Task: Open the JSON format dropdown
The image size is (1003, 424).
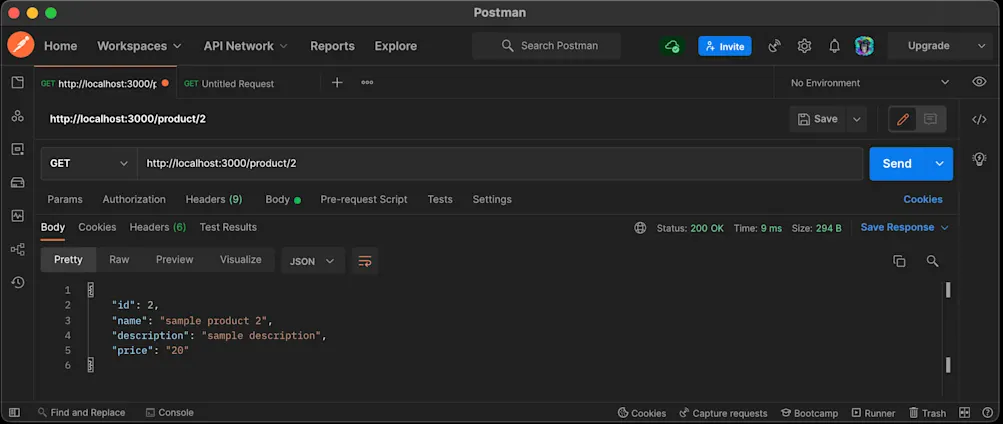Action: pos(313,261)
